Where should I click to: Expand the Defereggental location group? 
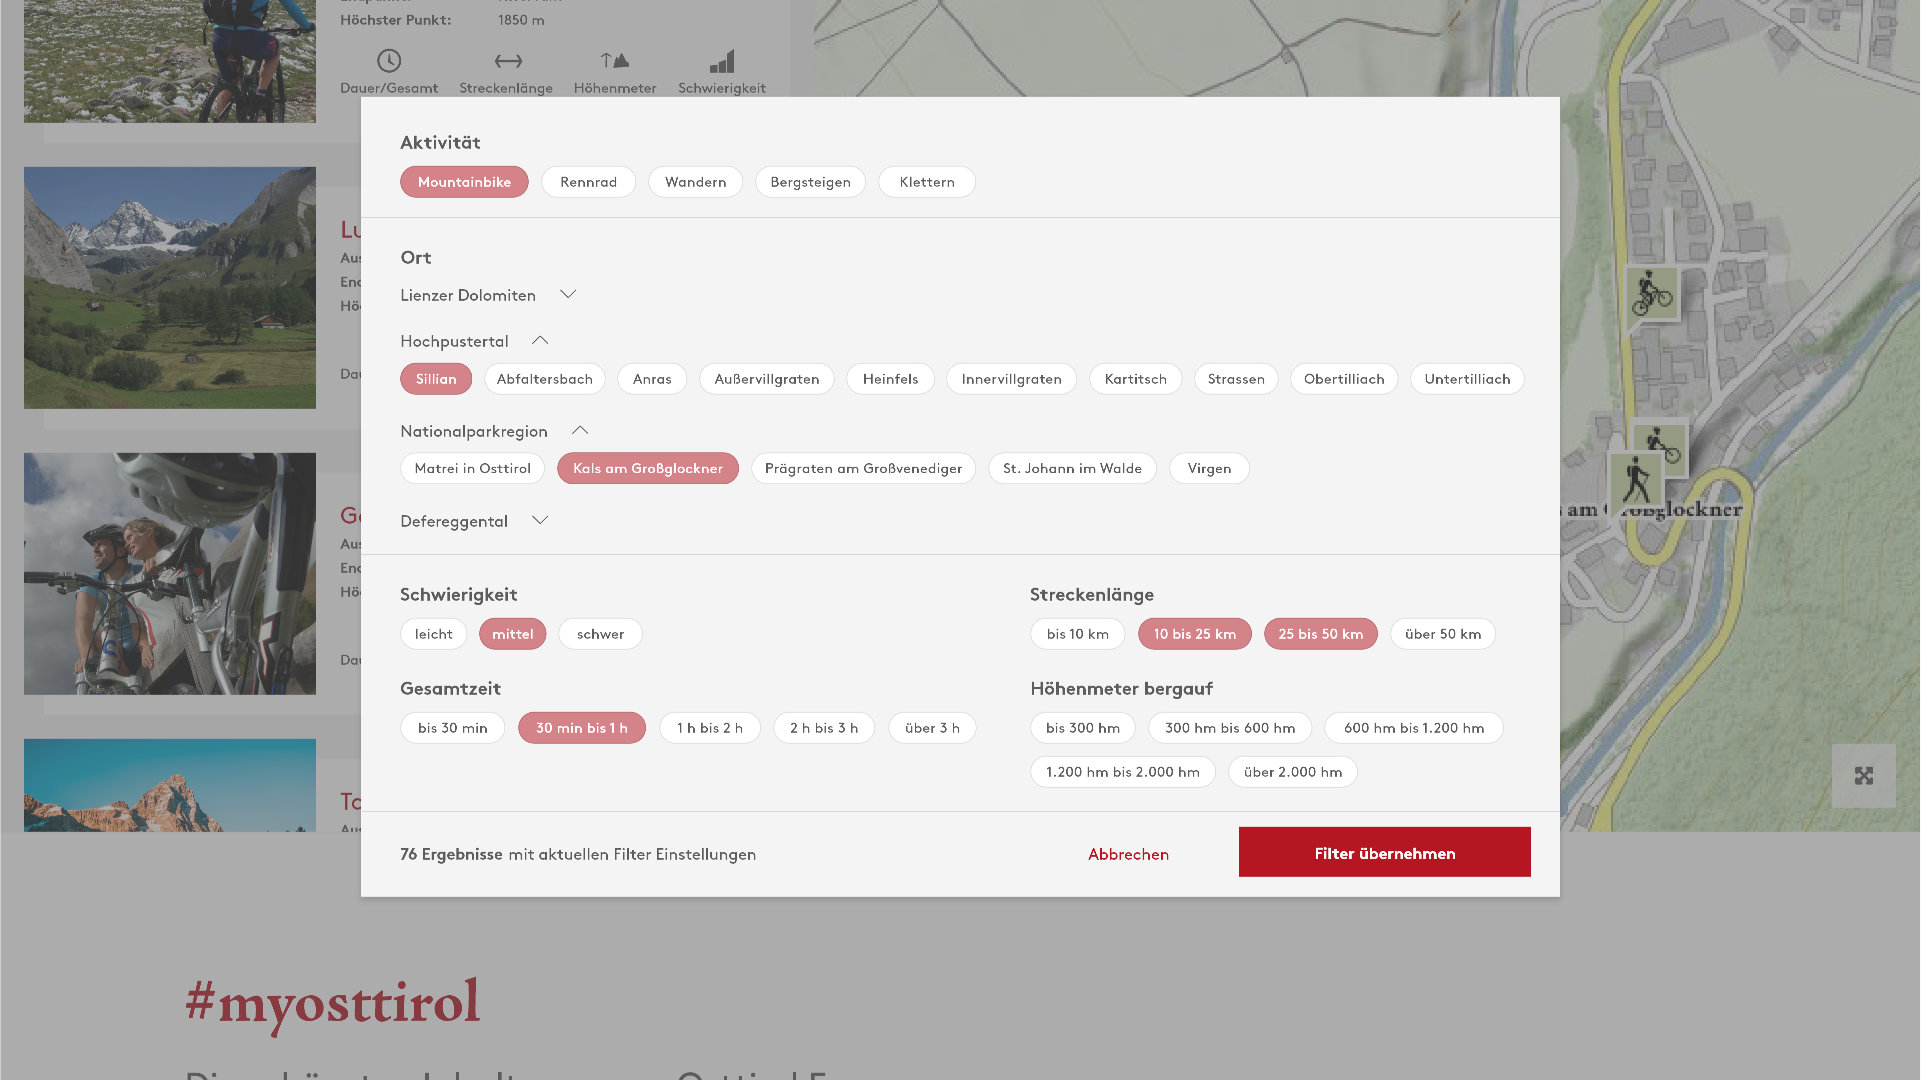(540, 521)
